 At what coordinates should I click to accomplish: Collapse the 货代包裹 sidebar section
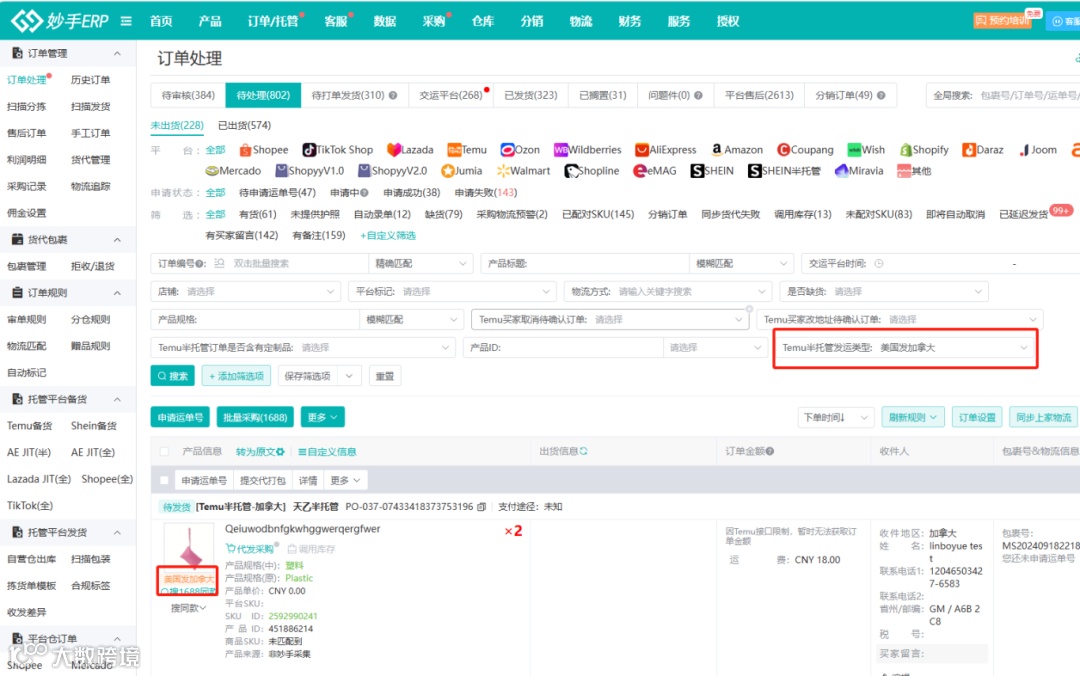coord(117,240)
